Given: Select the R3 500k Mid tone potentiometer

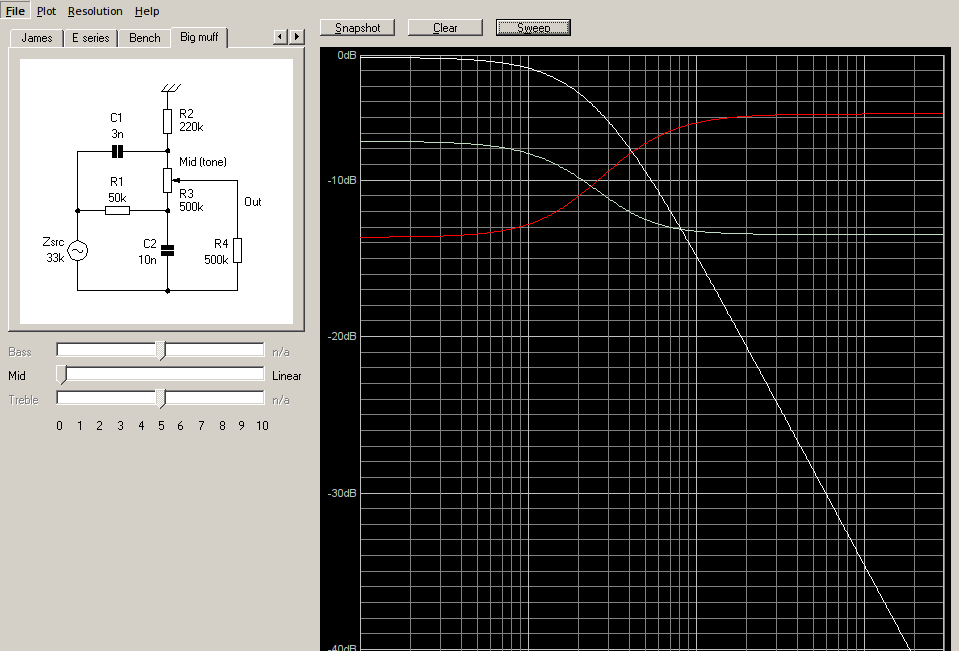Looking at the screenshot, I should (167, 180).
